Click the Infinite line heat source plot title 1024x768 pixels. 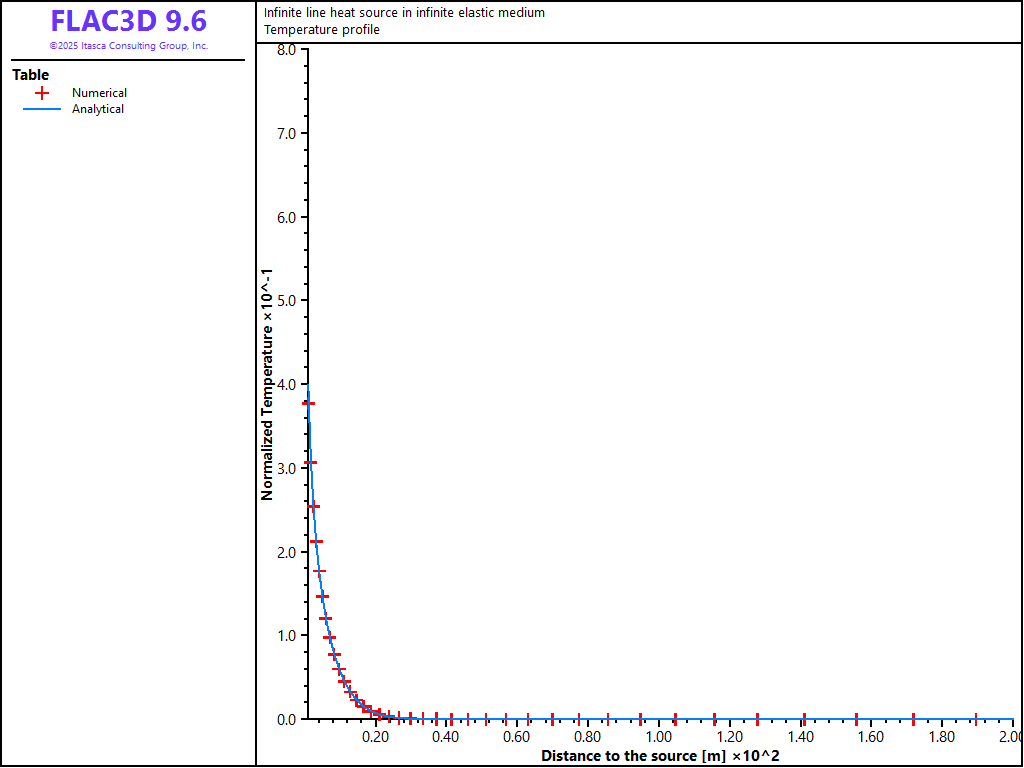pyautogui.click(x=404, y=13)
